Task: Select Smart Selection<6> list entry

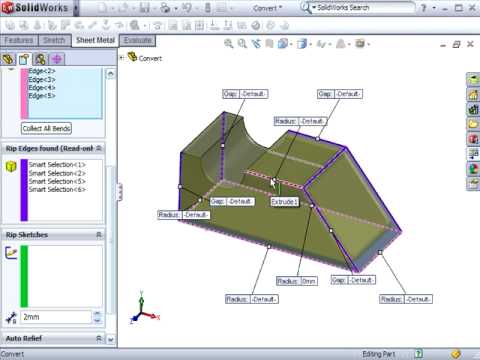Action: pos(57,189)
